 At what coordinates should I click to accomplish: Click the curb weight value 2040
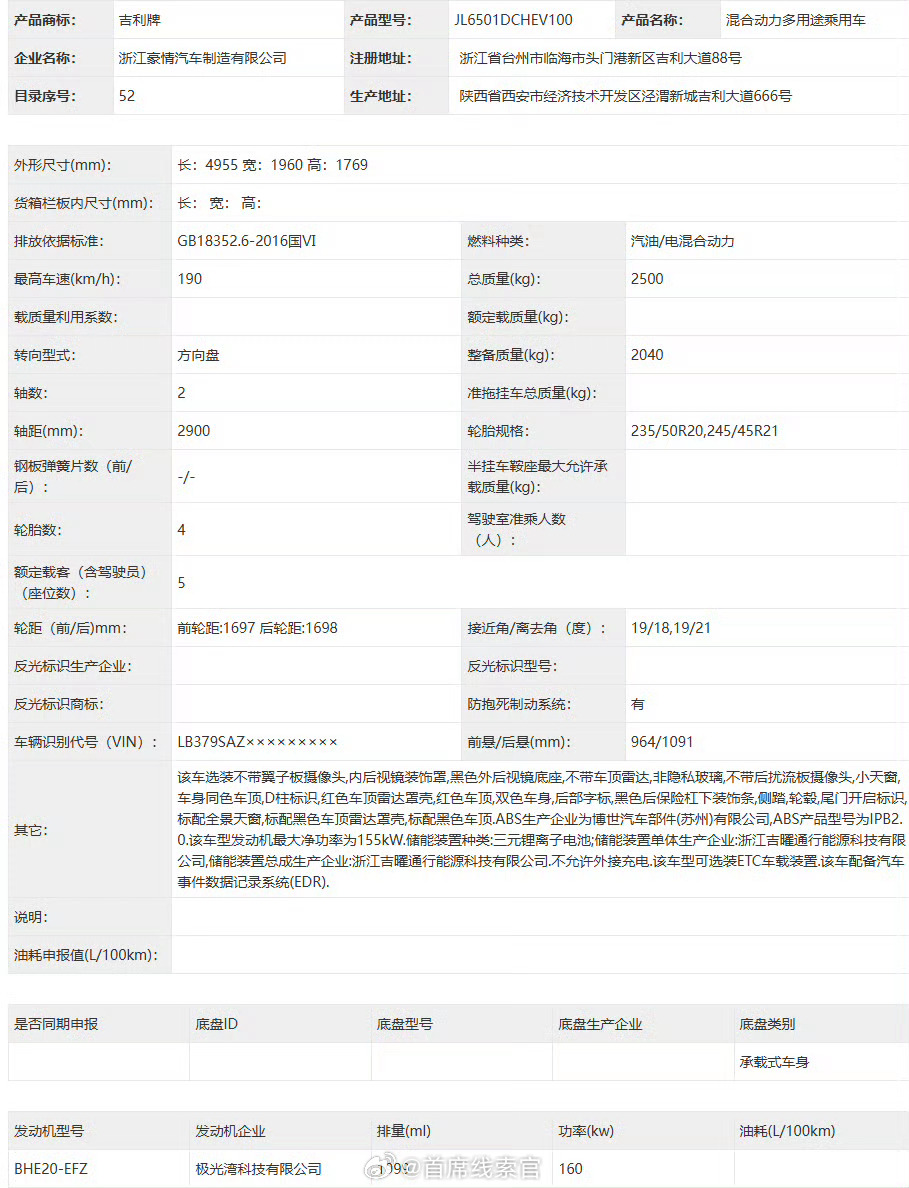tap(647, 355)
